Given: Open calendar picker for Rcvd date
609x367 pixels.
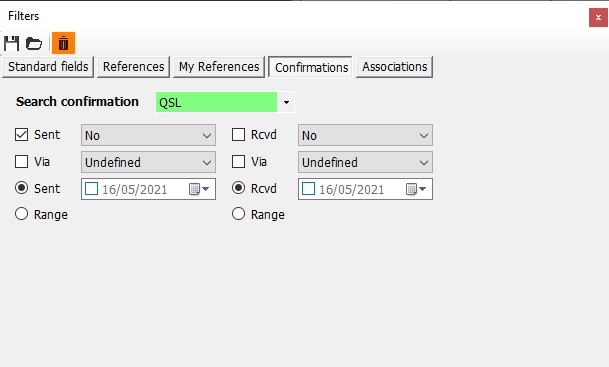Looking at the screenshot, I should (x=416, y=189).
